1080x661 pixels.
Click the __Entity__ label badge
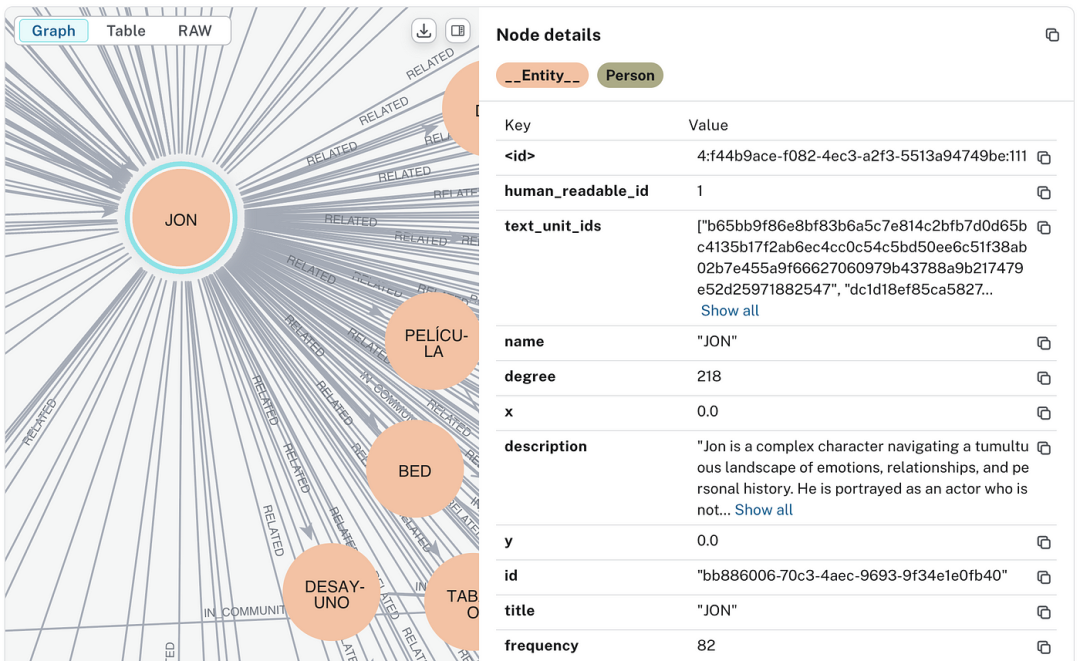pos(542,75)
